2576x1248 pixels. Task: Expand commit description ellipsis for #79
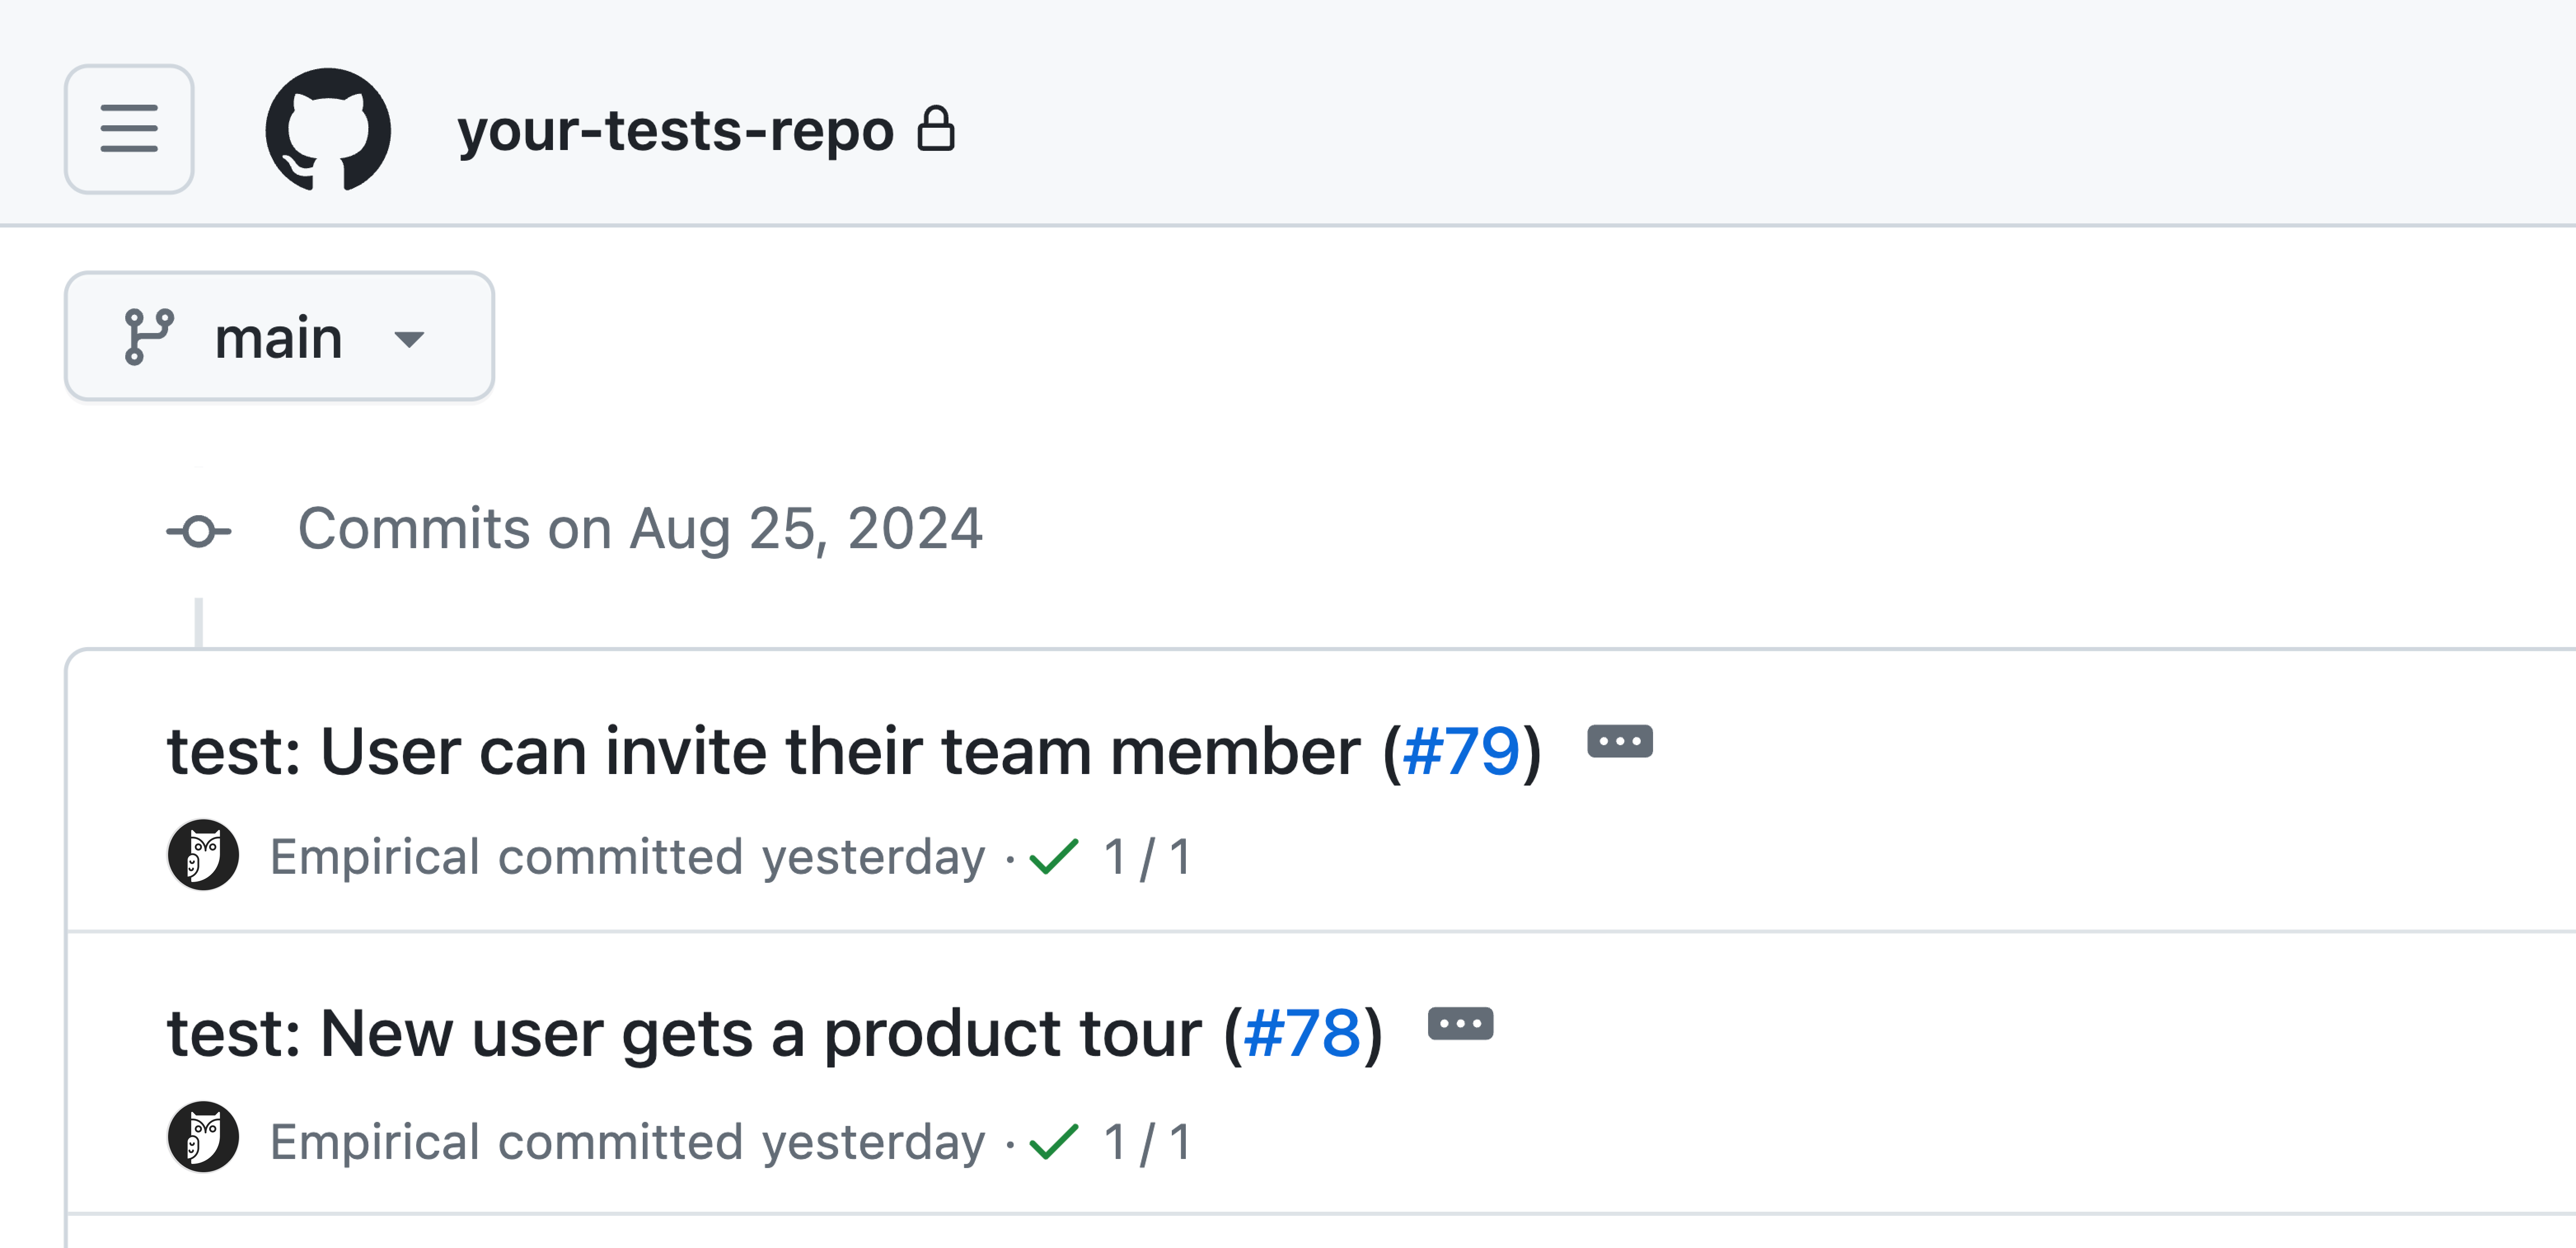coord(1620,741)
